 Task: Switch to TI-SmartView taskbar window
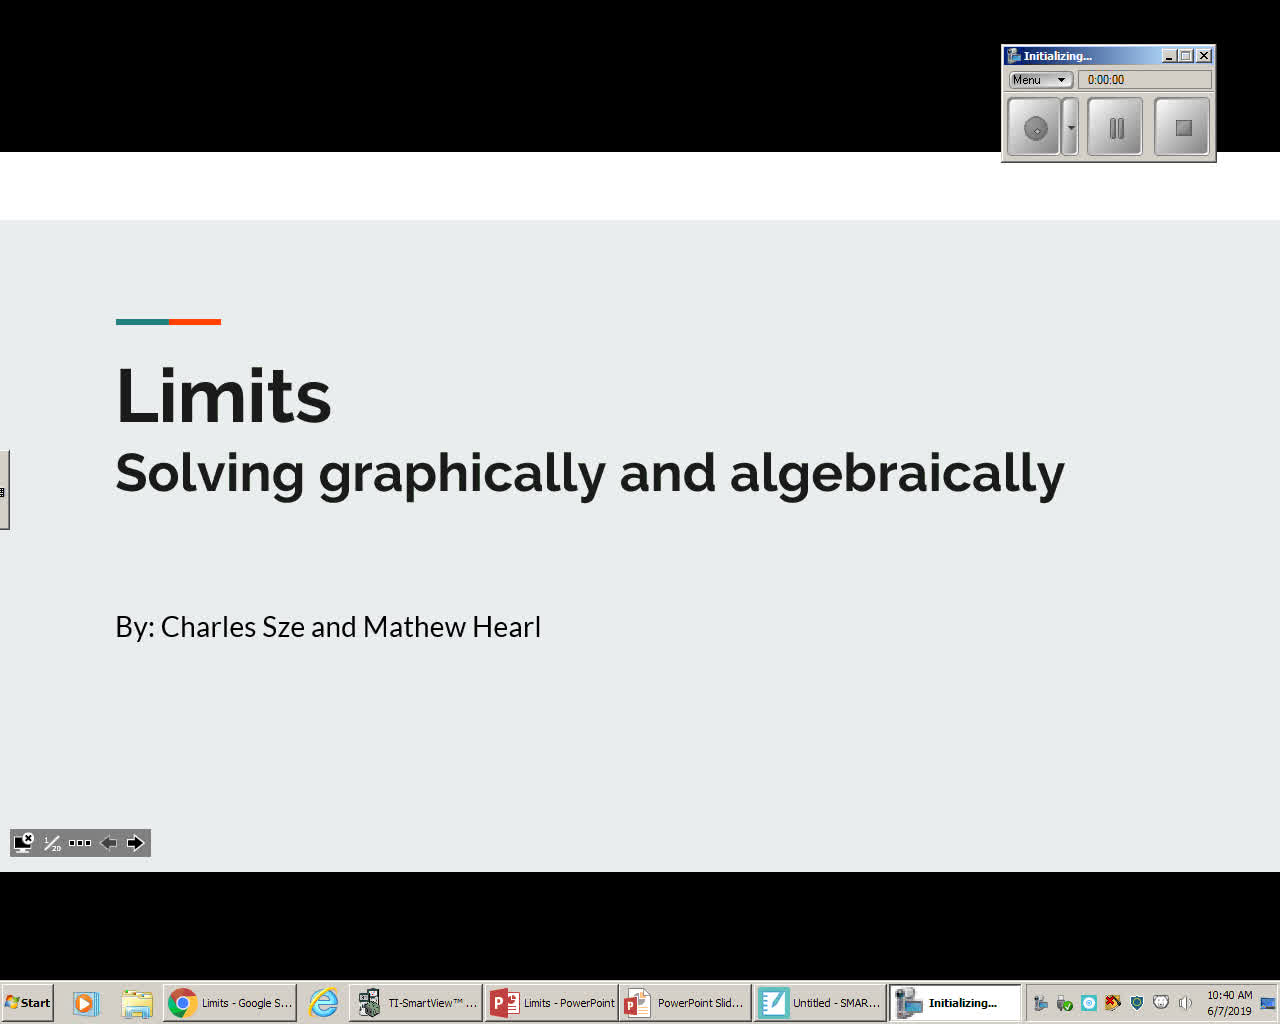click(416, 1003)
